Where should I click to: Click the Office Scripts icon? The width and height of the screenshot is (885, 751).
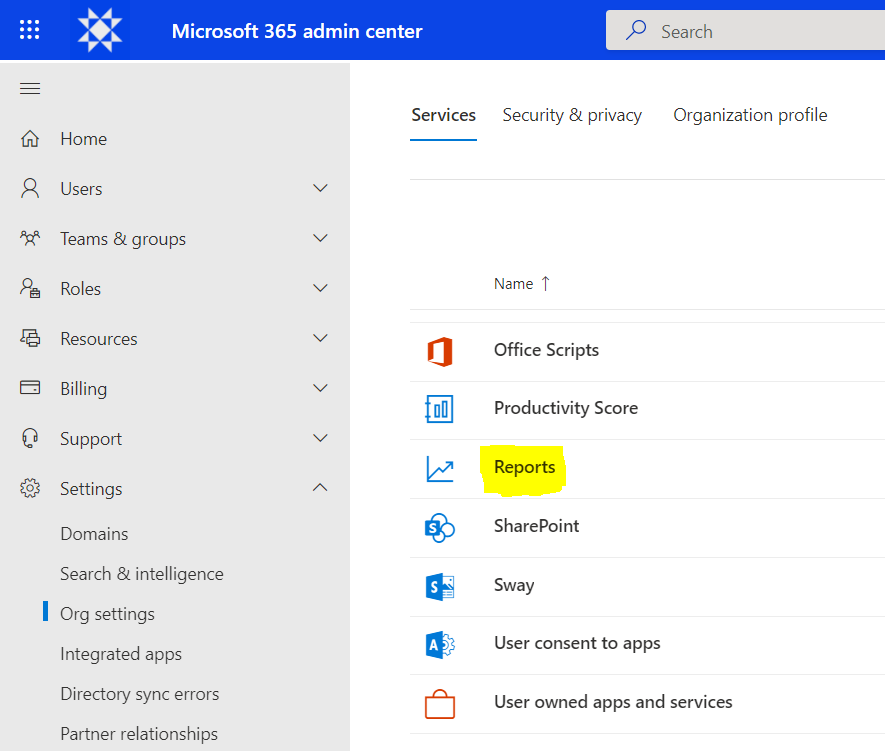tap(440, 352)
